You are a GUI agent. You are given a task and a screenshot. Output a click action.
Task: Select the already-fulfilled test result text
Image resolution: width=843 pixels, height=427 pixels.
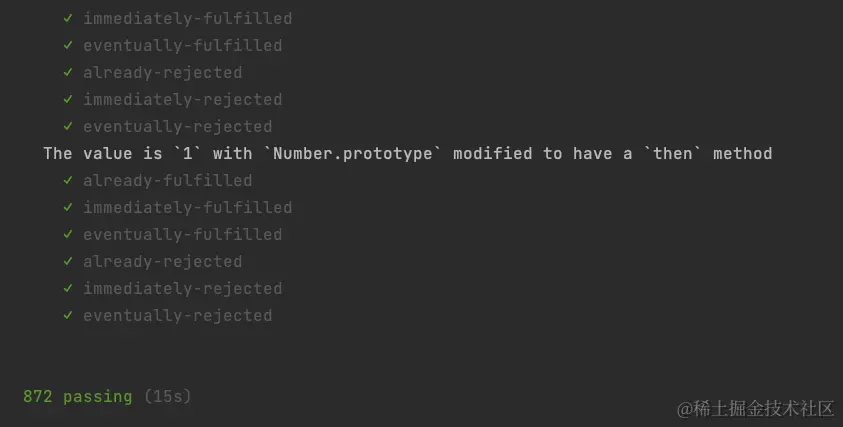[x=167, y=181]
